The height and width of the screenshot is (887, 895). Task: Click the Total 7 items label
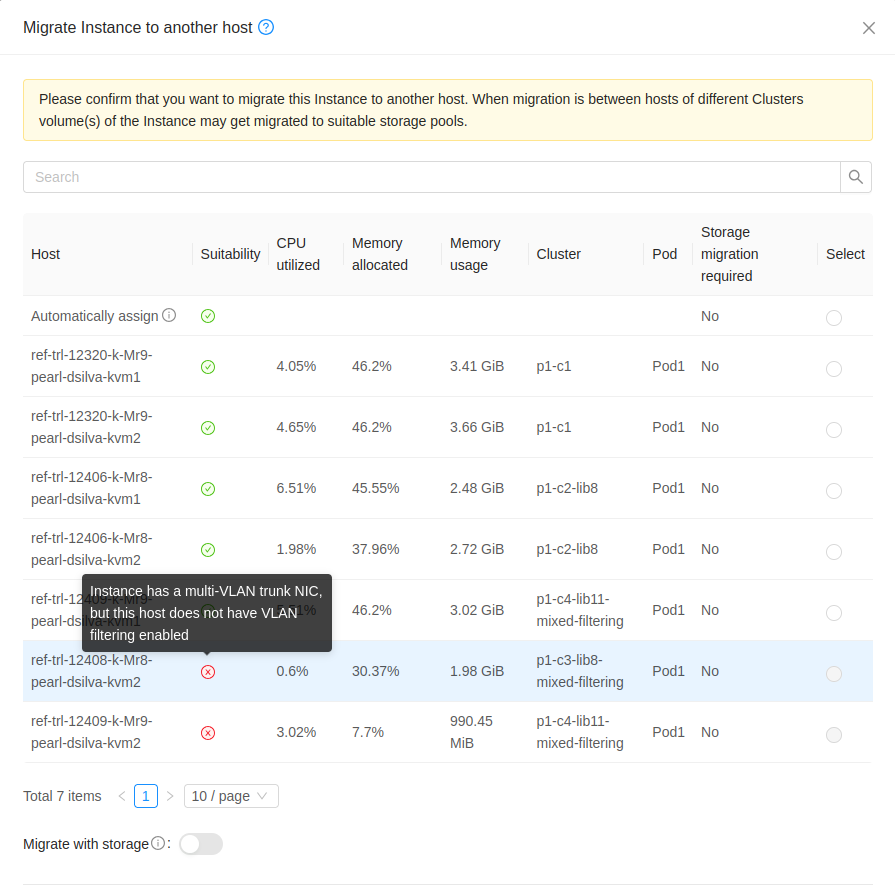click(x=62, y=796)
